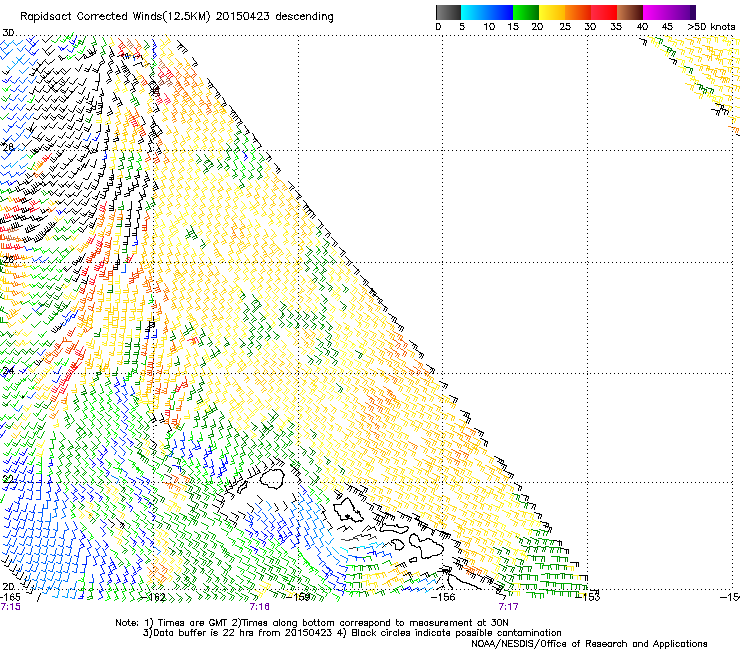Click the '-162' longitude label
The image size is (740, 650).
(x=154, y=597)
